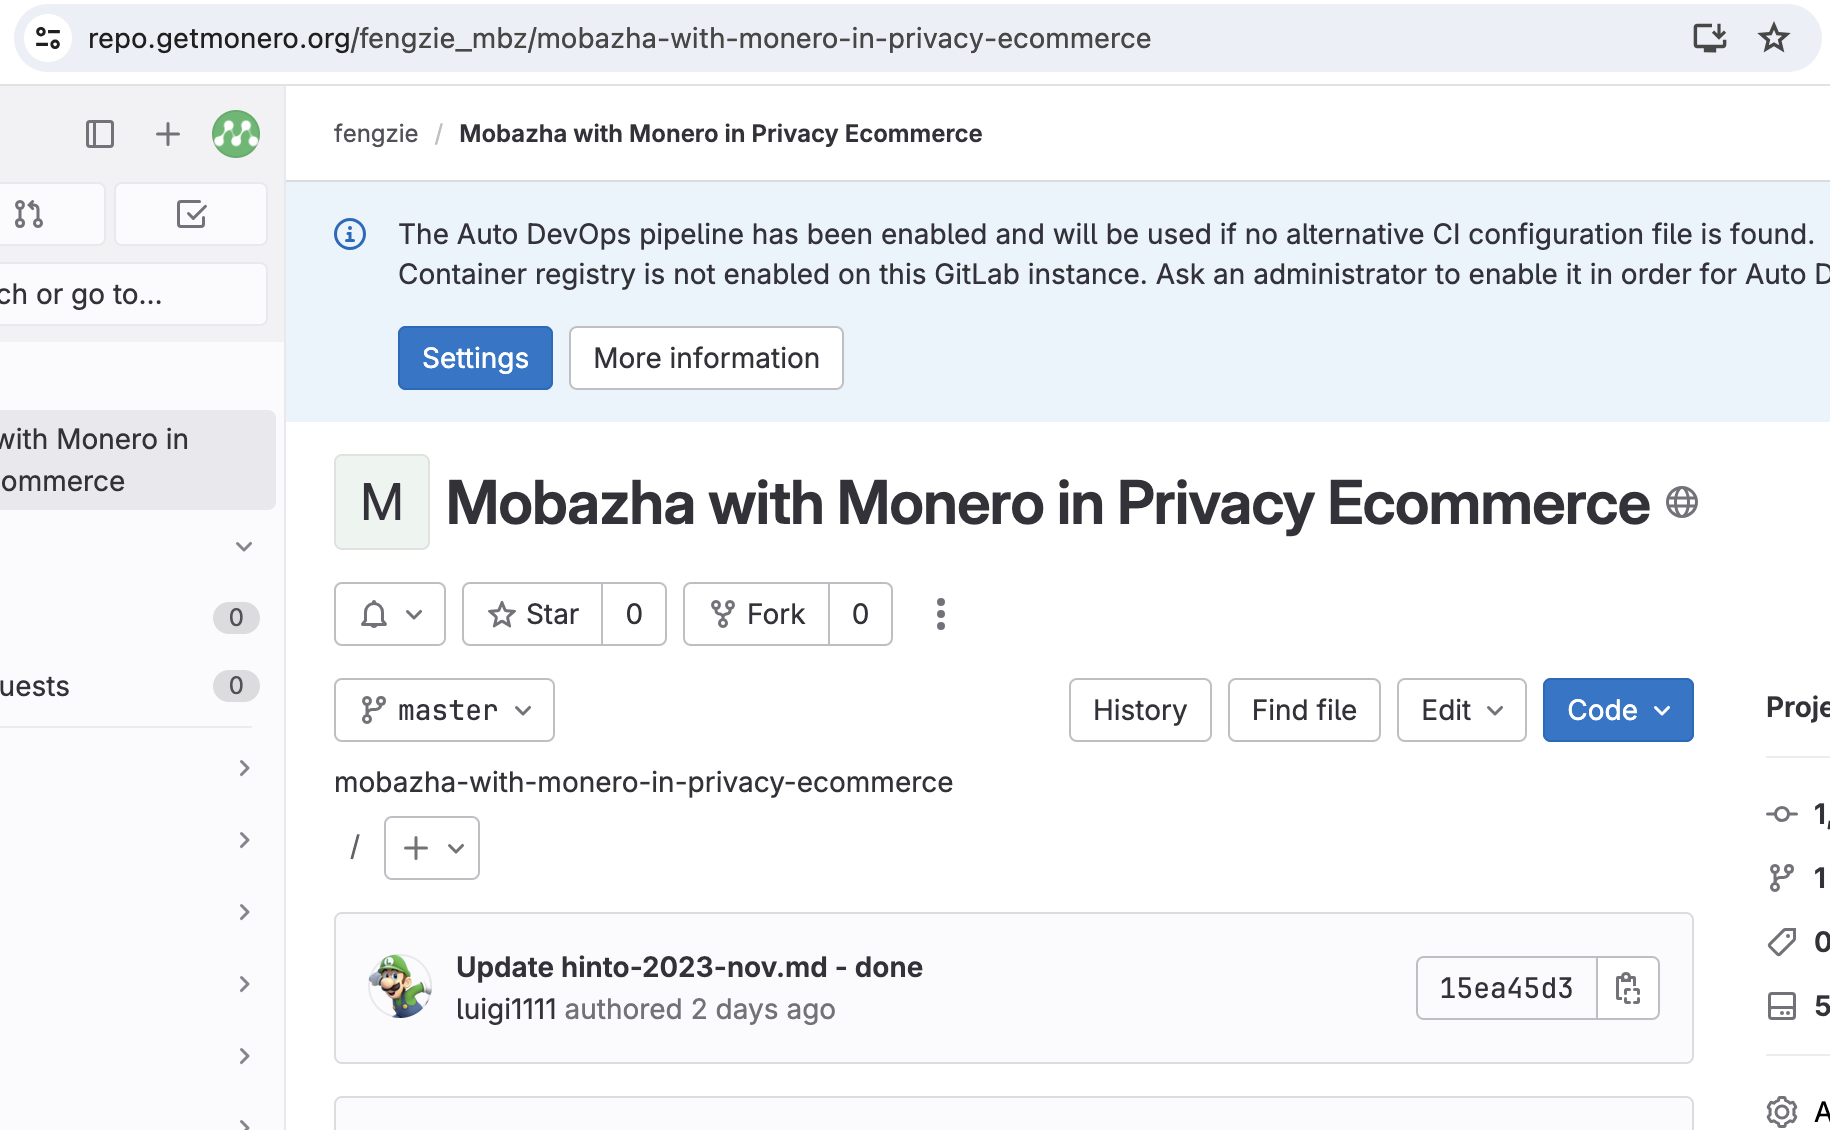Copy commit SHA with clipboard icon
This screenshot has height=1130, width=1830.
coord(1628,988)
